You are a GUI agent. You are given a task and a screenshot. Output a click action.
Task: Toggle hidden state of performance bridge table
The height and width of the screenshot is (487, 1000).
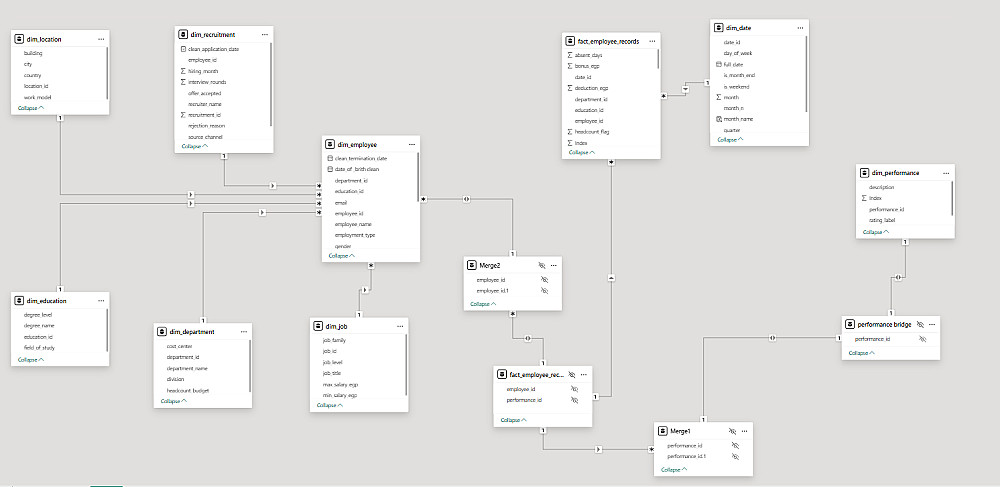coord(920,324)
